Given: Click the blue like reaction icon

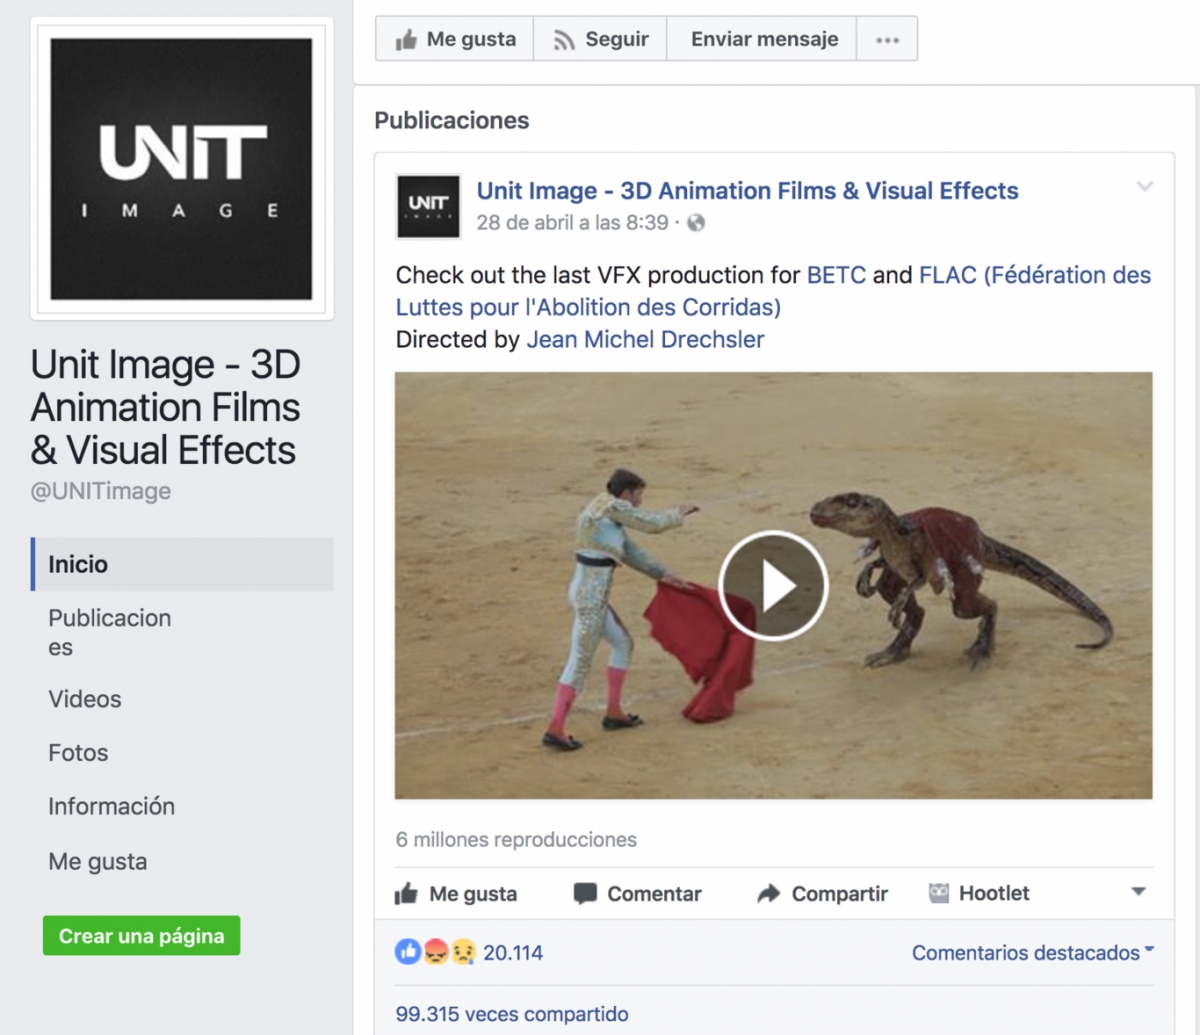Looking at the screenshot, I should [x=408, y=952].
